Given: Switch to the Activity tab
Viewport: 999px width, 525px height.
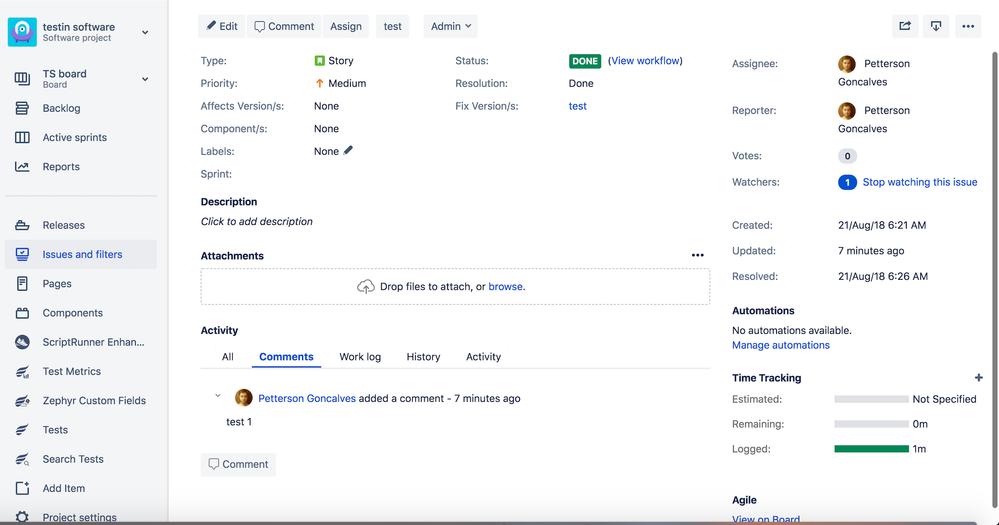Looking at the screenshot, I should [483, 357].
